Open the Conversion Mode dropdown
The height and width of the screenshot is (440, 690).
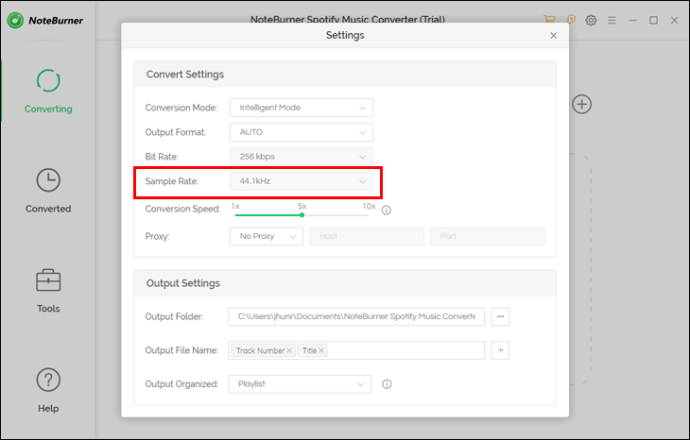(x=301, y=108)
